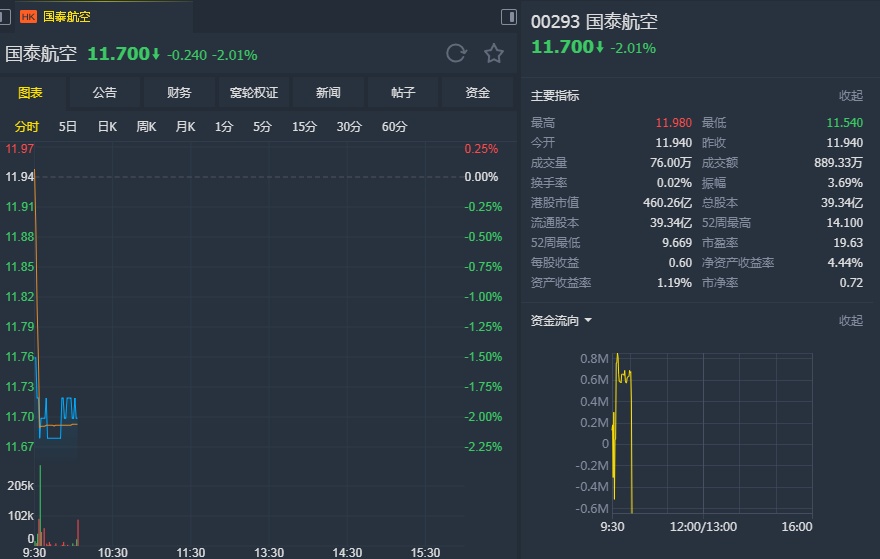Click the 11.94 left price axis label
Viewport: 880px width, 559px height.
tap(20, 177)
